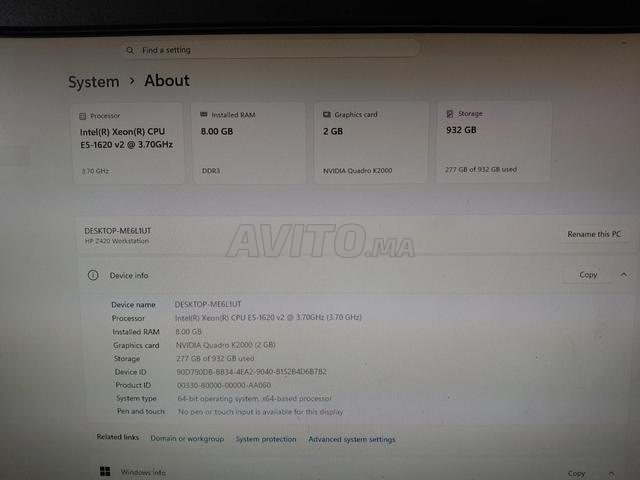Open Advanced system settings link
Screen dimensions: 640x480
coord(352,440)
